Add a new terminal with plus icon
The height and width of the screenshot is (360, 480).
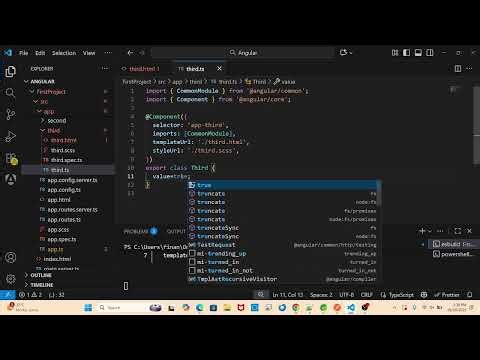point(422,231)
